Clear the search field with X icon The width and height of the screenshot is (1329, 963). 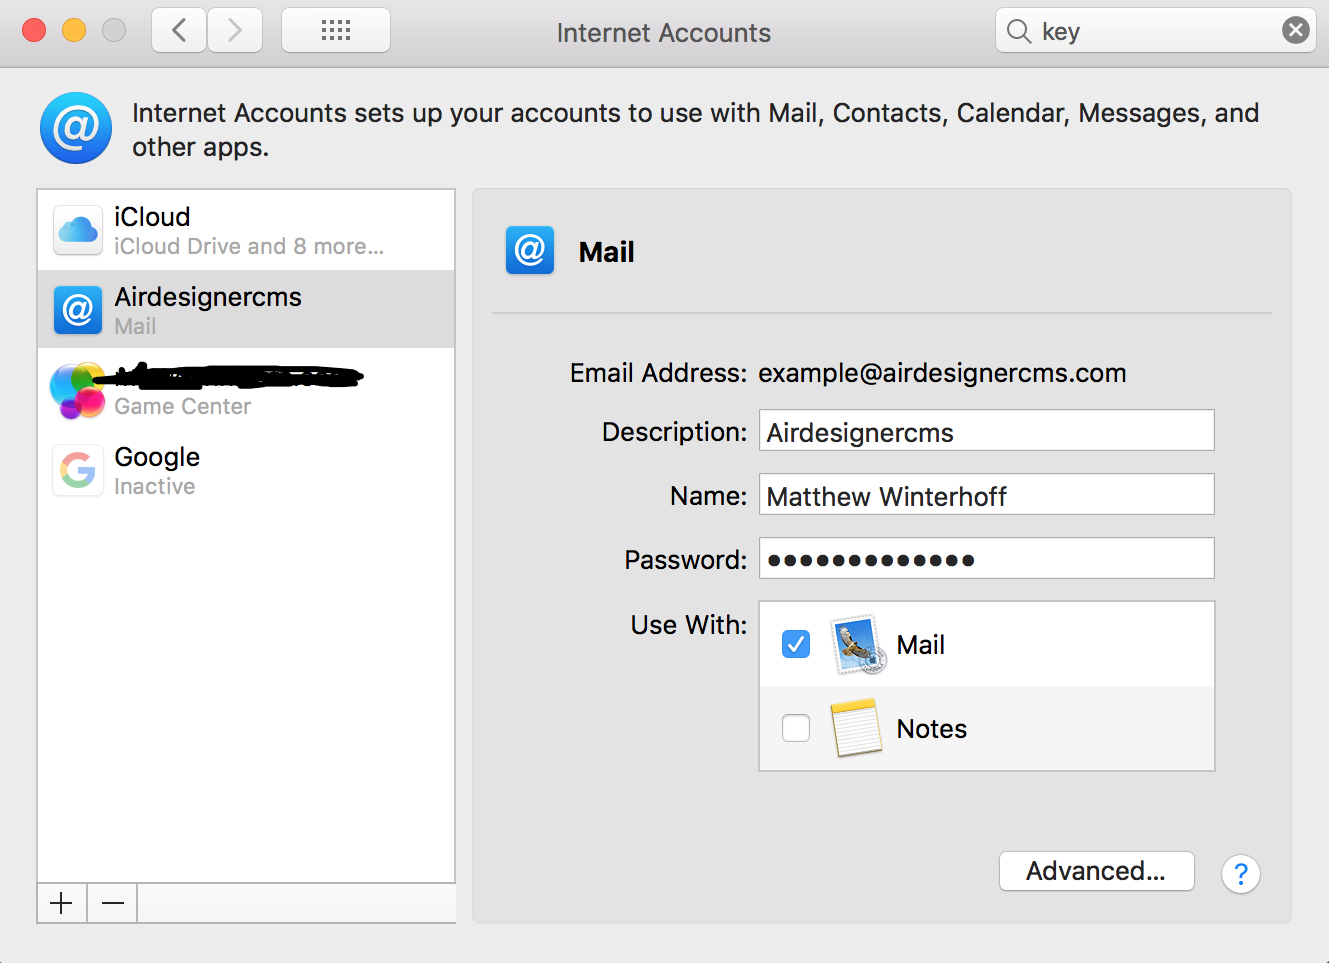point(1295,31)
